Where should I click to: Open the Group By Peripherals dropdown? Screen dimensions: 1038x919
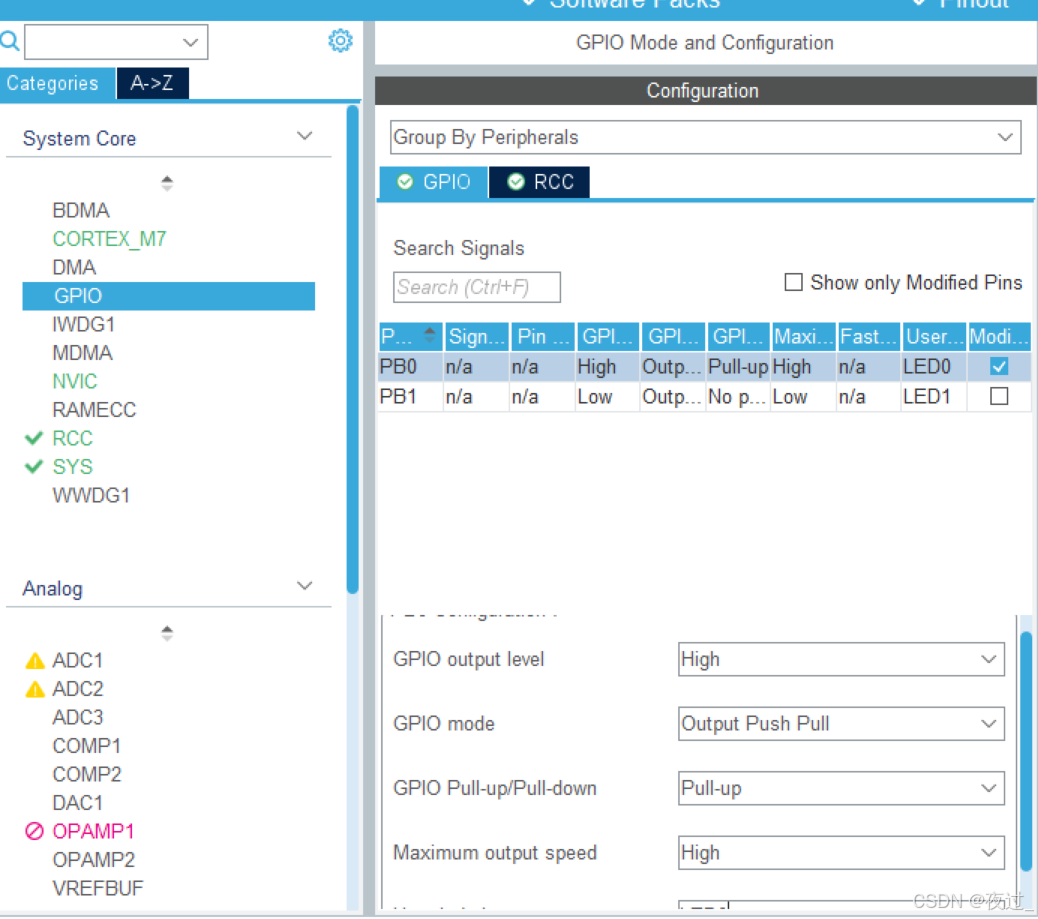pyautogui.click(x=1007, y=137)
